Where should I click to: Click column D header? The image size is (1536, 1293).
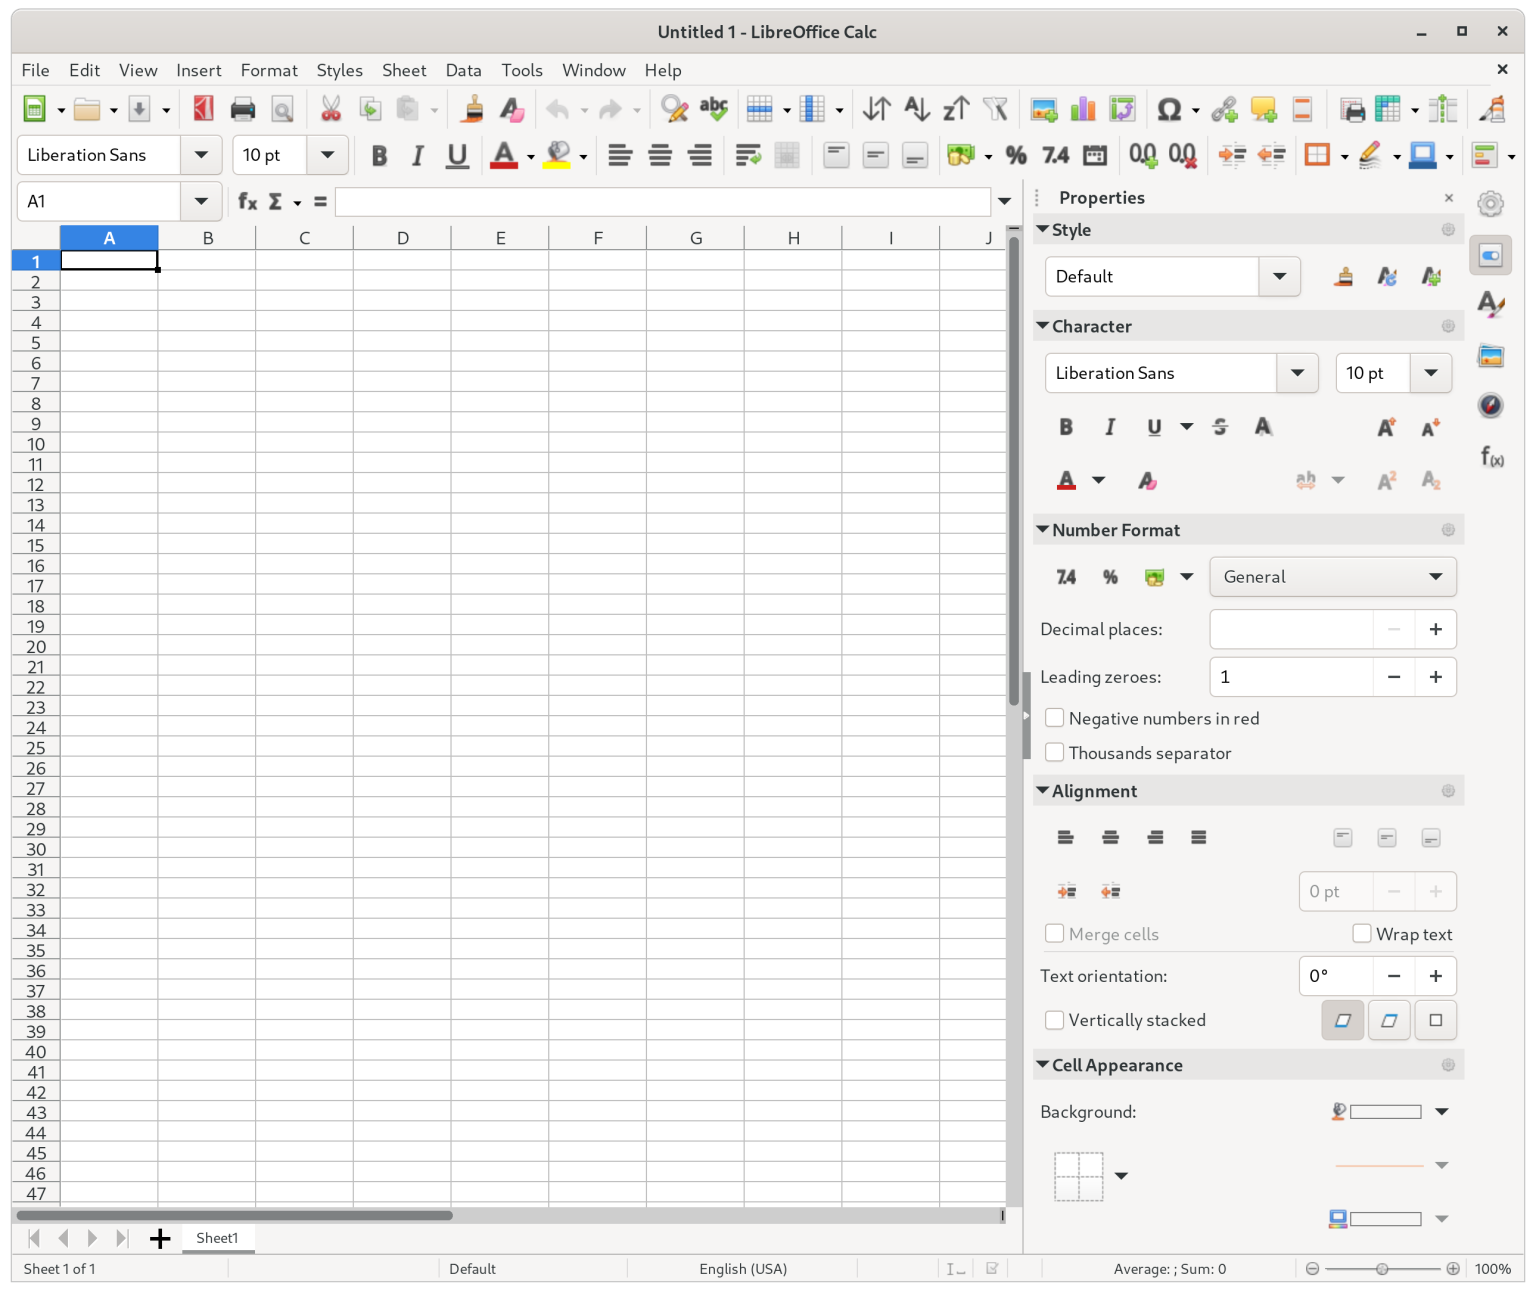point(402,238)
